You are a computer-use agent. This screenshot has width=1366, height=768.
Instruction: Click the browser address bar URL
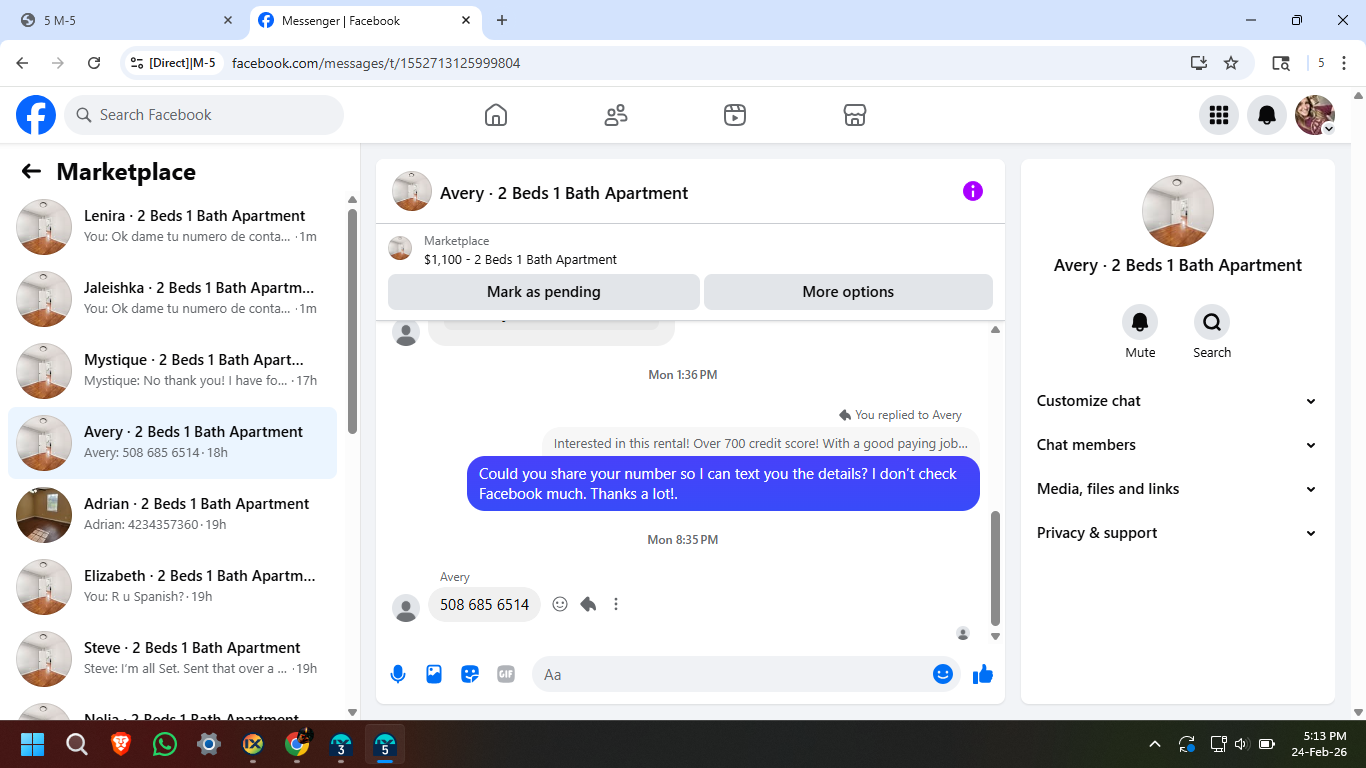tap(376, 63)
